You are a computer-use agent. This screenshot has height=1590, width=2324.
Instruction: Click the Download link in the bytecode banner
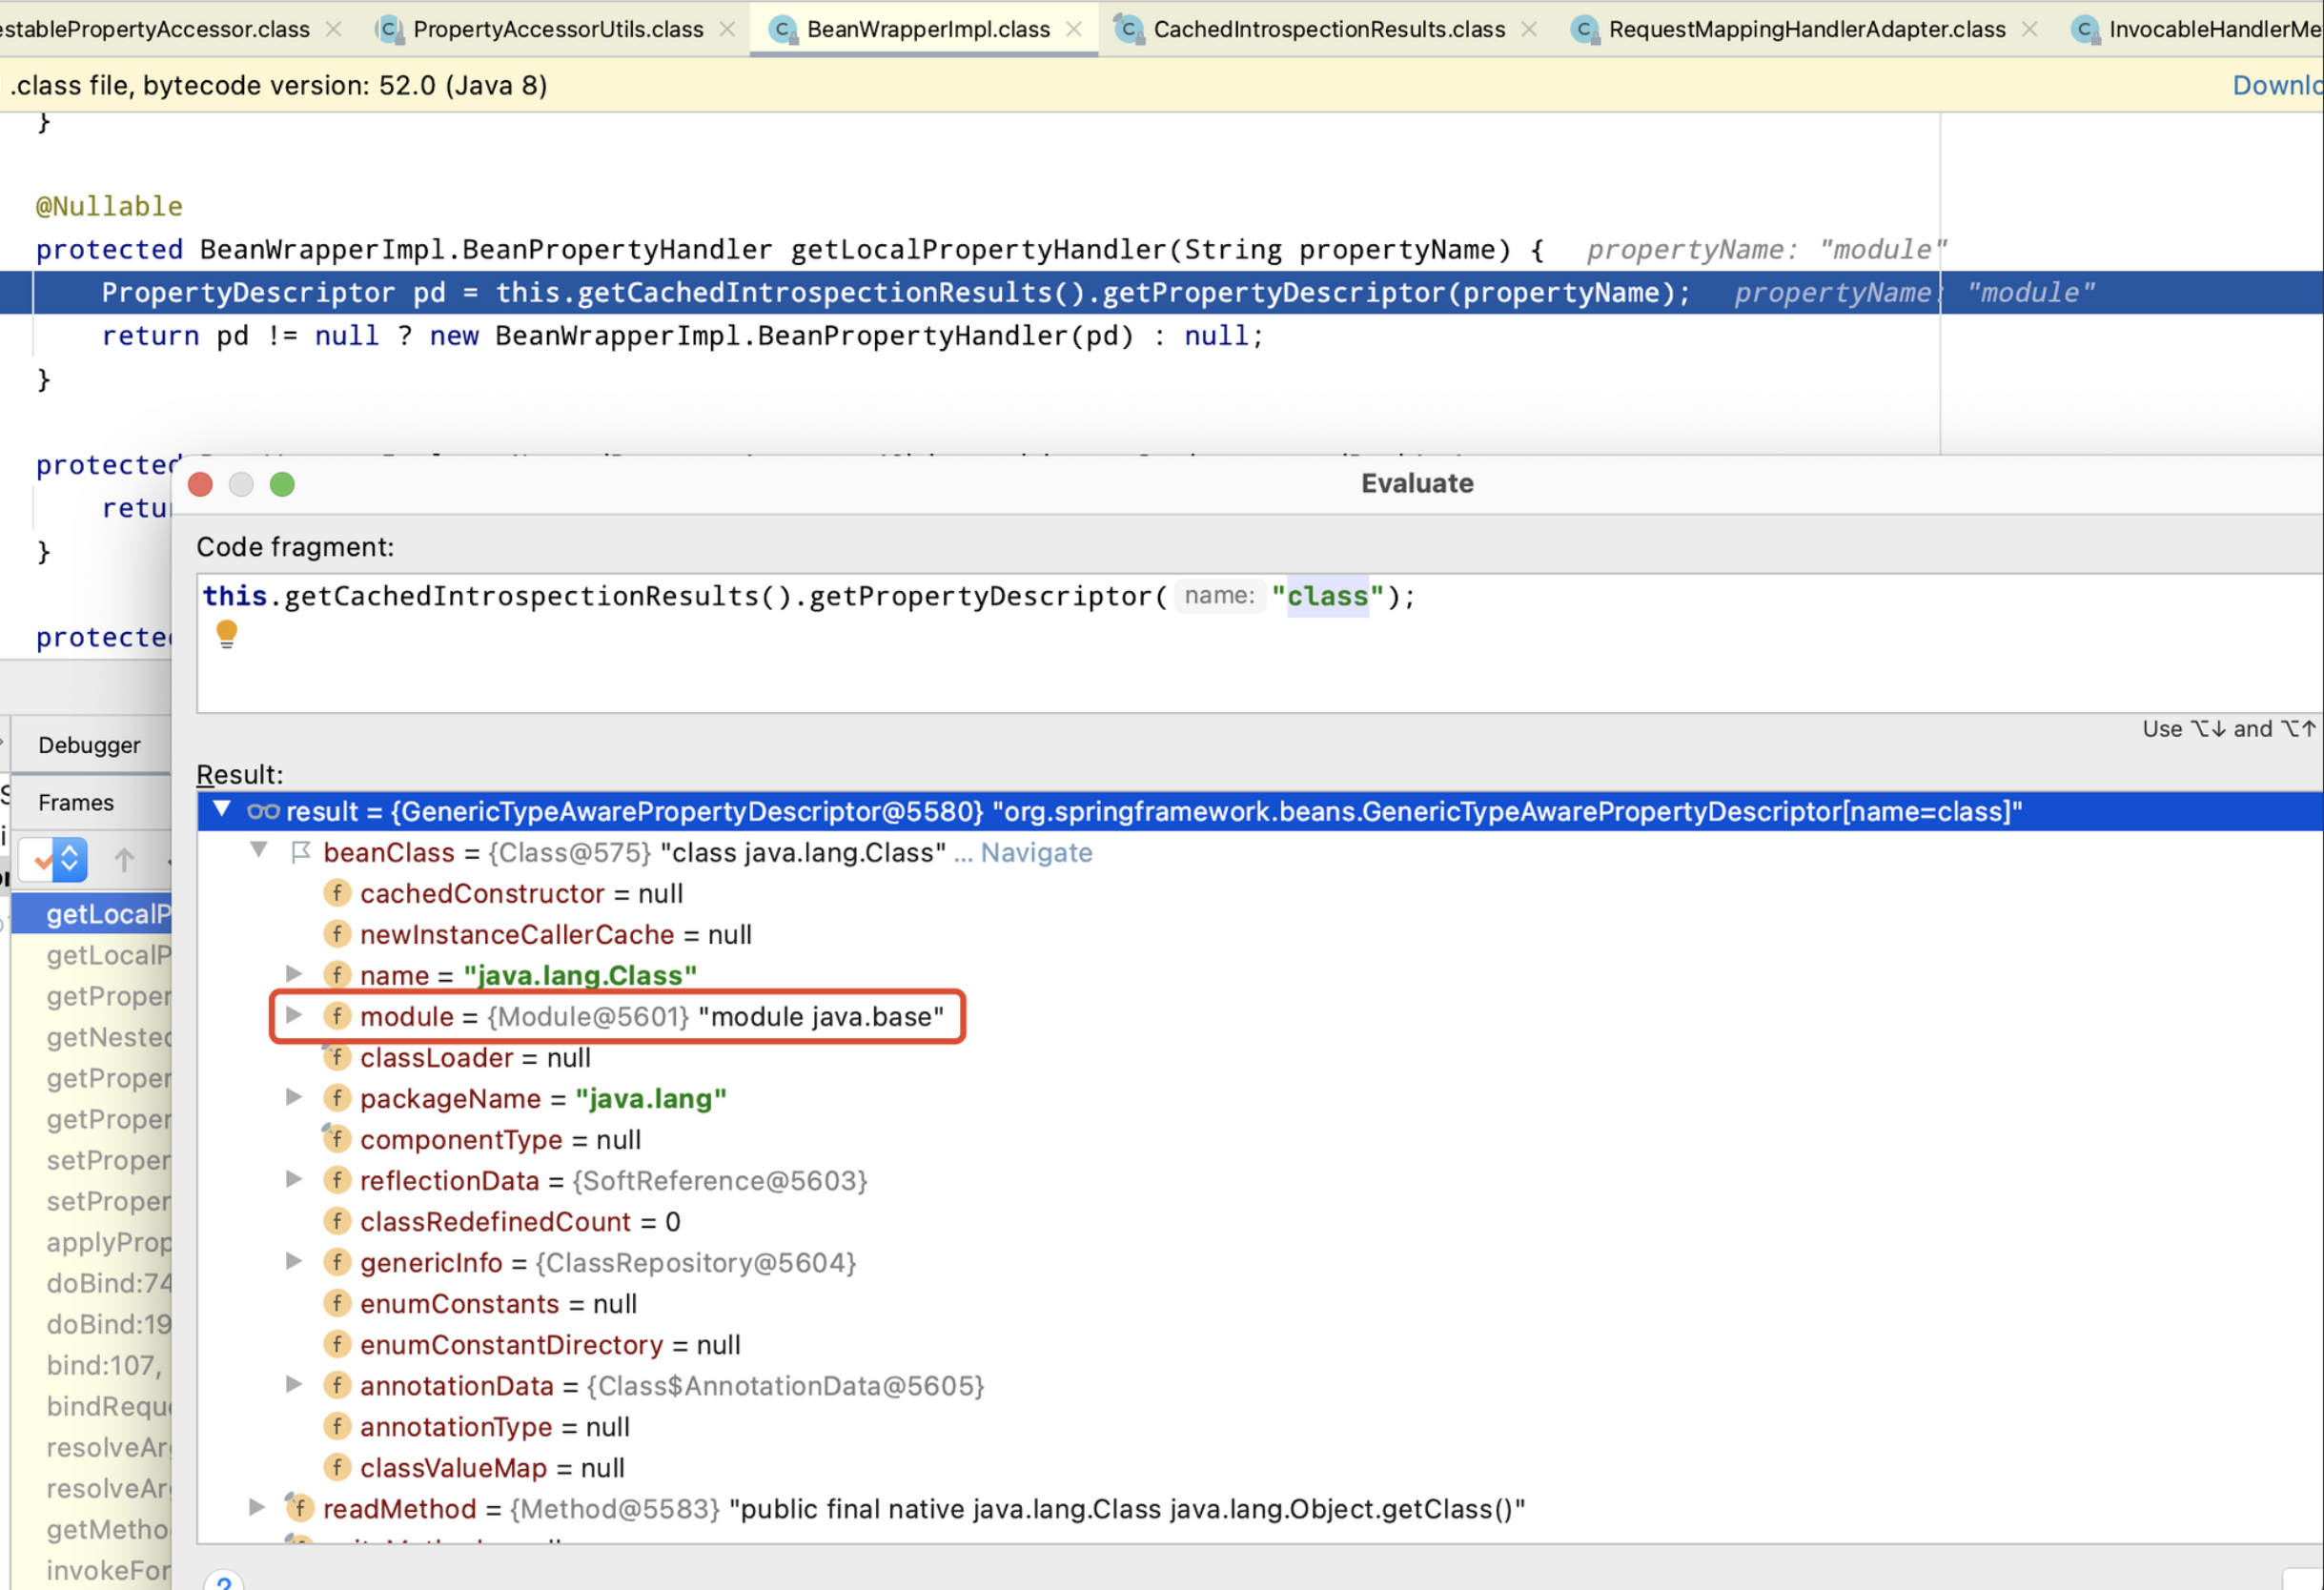point(2277,85)
